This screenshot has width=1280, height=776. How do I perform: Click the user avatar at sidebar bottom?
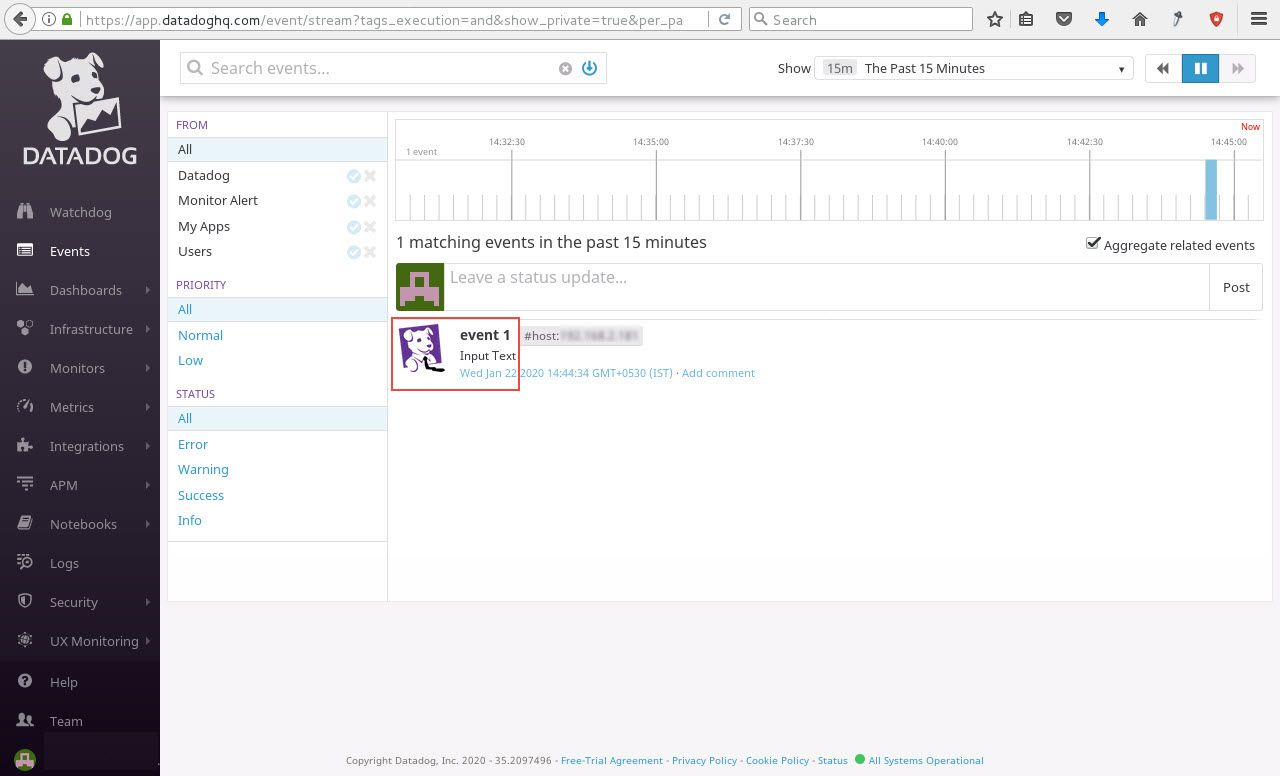pyautogui.click(x=25, y=760)
